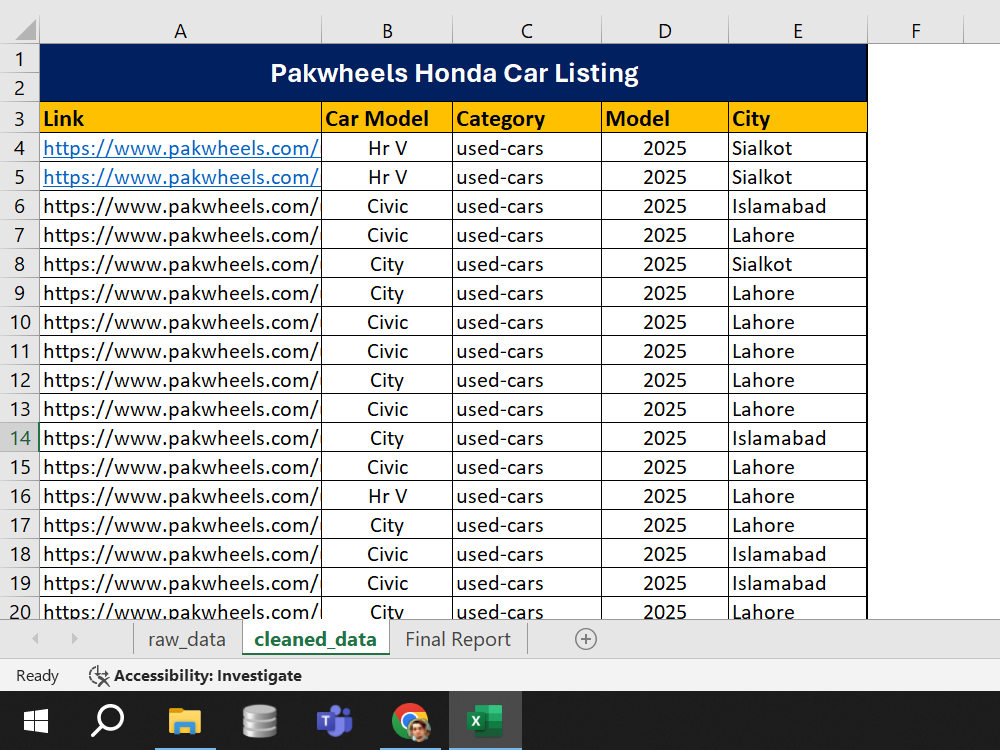Click Select All corner triangle

[26, 31]
